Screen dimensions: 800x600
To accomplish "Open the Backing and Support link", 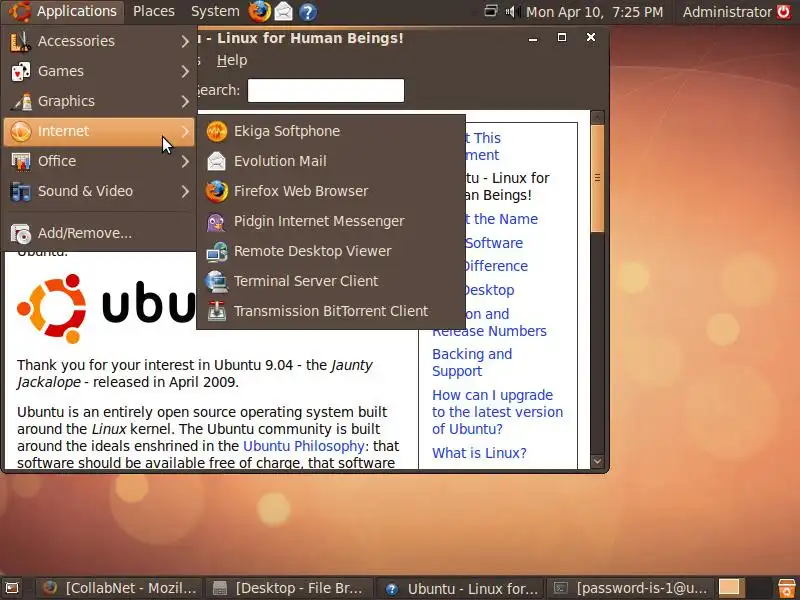I will (x=472, y=362).
